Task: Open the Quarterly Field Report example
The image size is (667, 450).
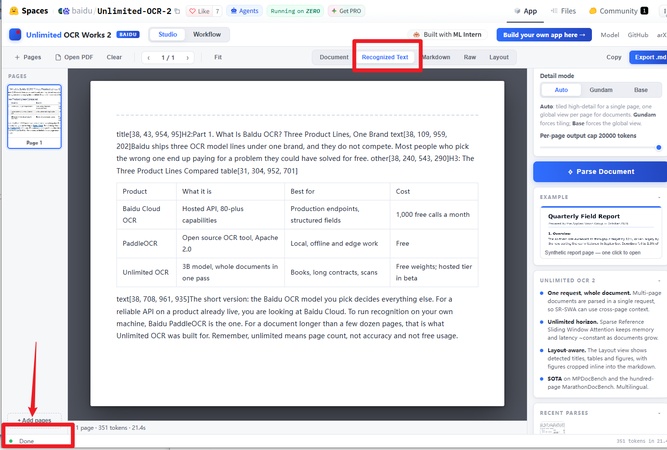Action: click(x=601, y=232)
